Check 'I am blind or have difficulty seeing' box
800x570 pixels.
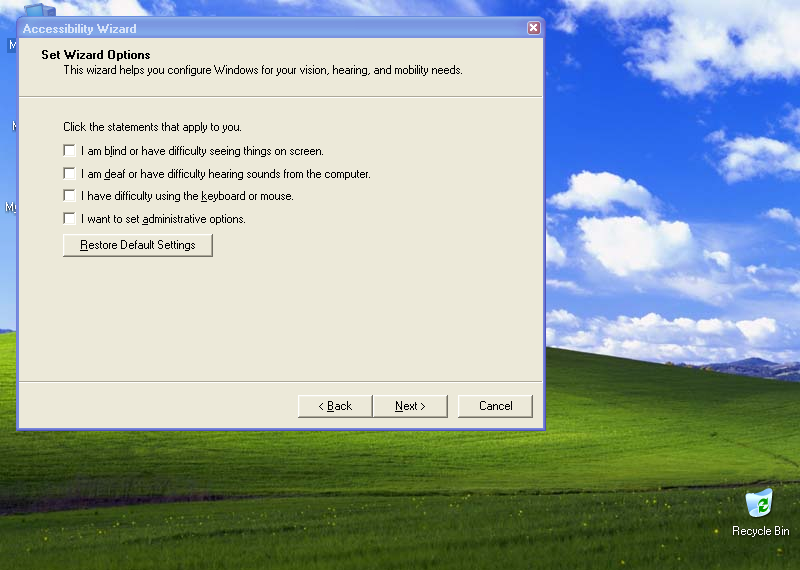tap(69, 151)
